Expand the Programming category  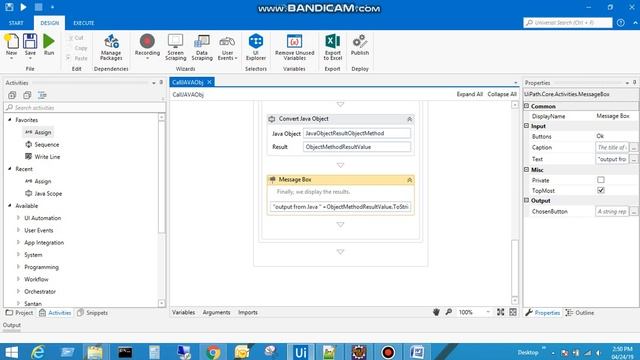pyautogui.click(x=18, y=267)
